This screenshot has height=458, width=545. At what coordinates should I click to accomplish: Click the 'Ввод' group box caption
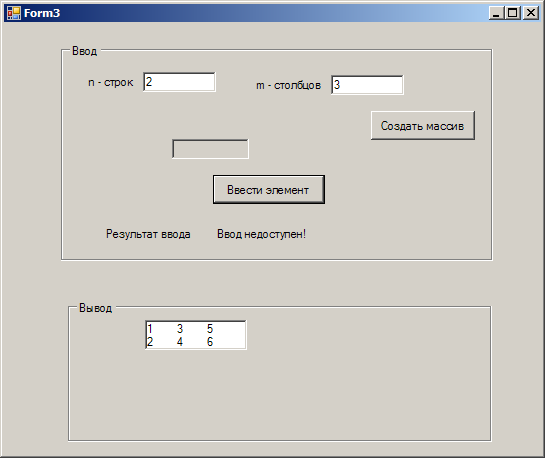(84, 51)
